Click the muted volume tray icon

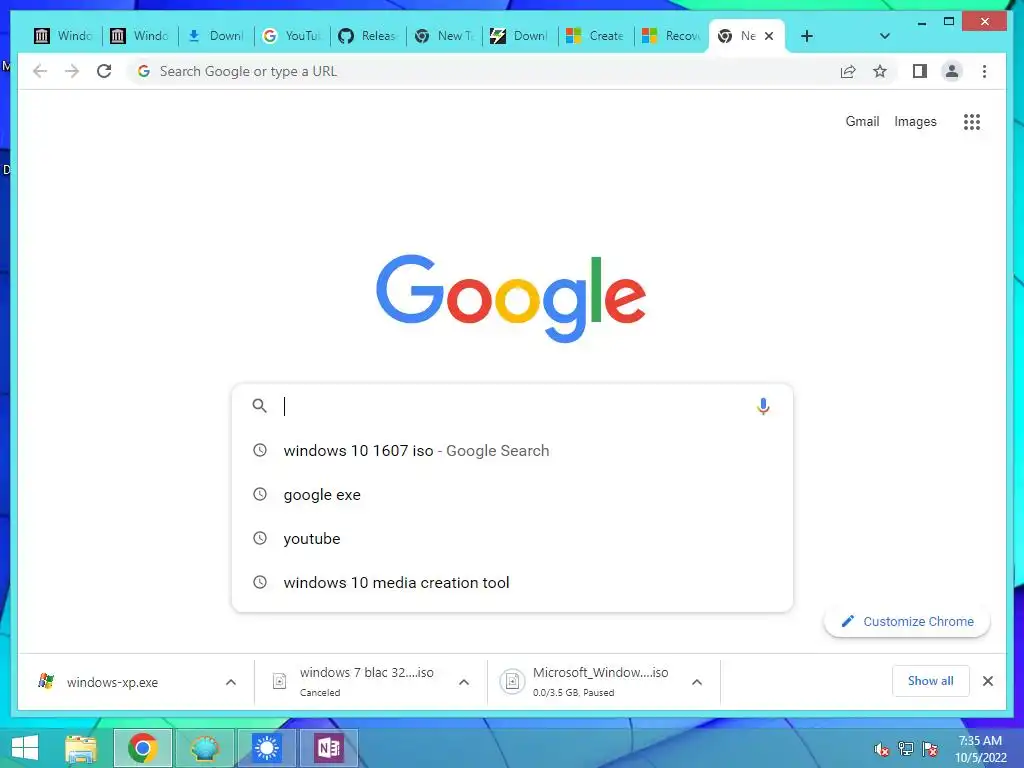[882, 749]
